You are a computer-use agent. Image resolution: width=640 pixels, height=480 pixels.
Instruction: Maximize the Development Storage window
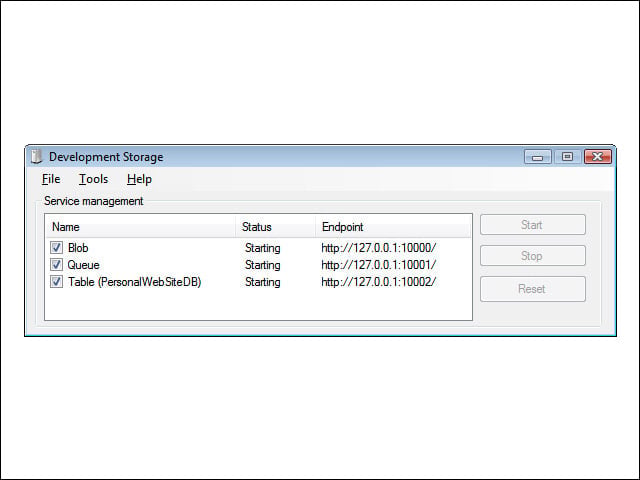tap(567, 157)
